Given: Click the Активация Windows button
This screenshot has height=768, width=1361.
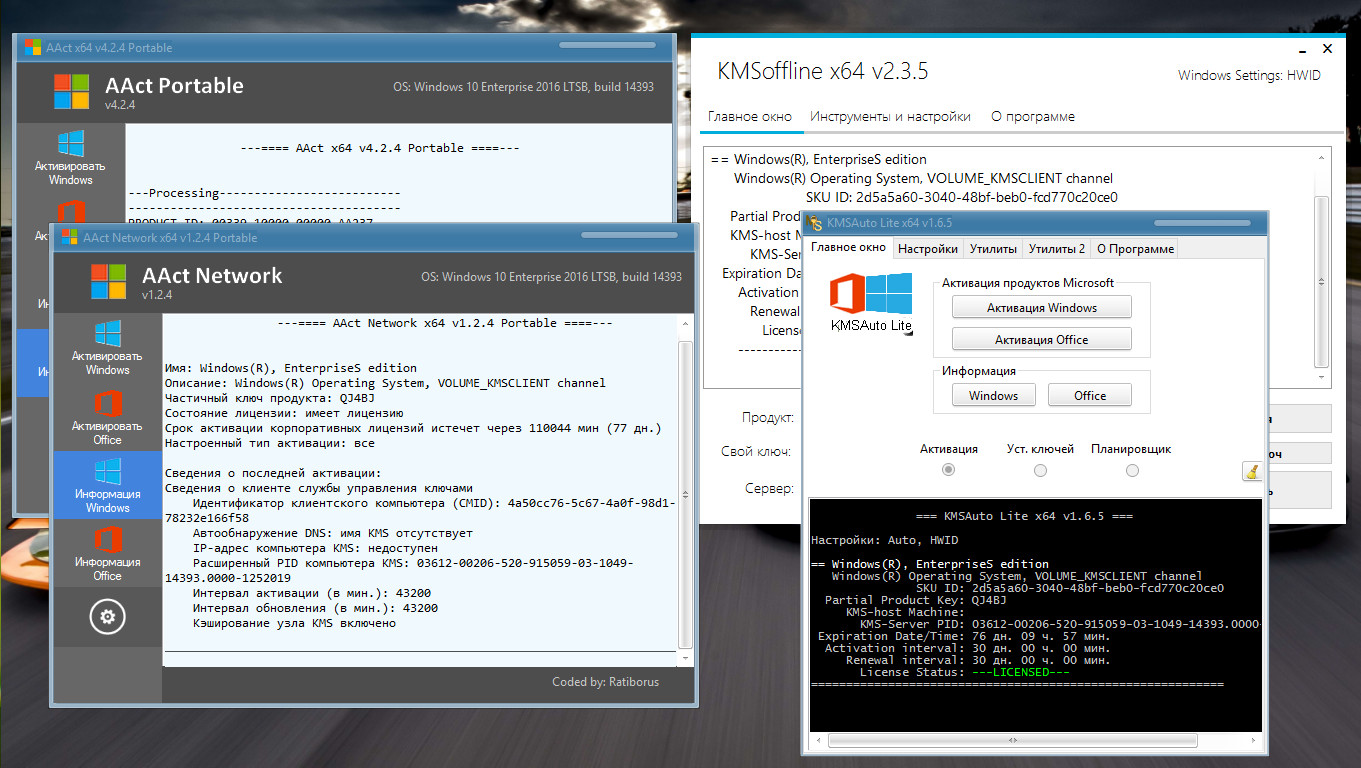Looking at the screenshot, I should (x=1042, y=308).
